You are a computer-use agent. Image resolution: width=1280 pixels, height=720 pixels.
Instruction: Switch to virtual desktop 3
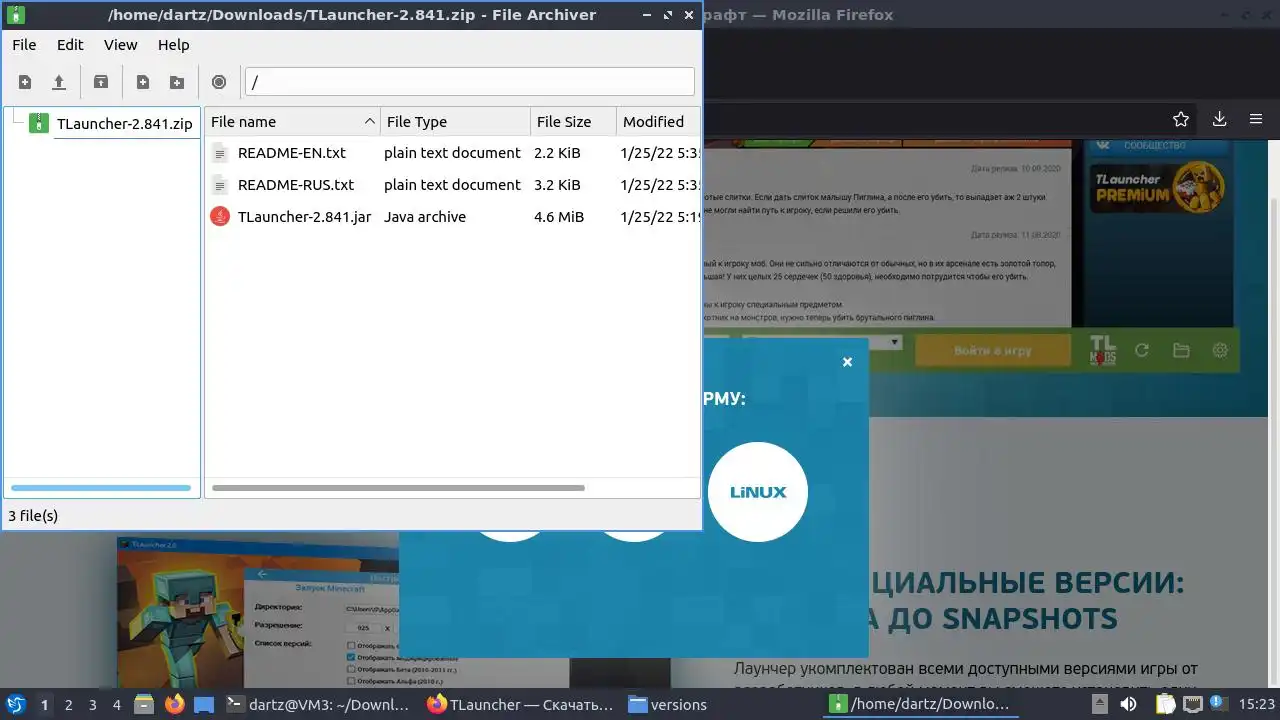coord(92,704)
